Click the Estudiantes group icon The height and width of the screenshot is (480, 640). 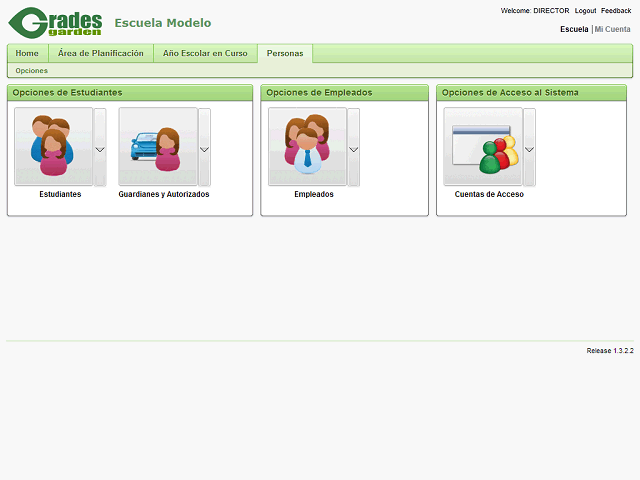coord(53,147)
